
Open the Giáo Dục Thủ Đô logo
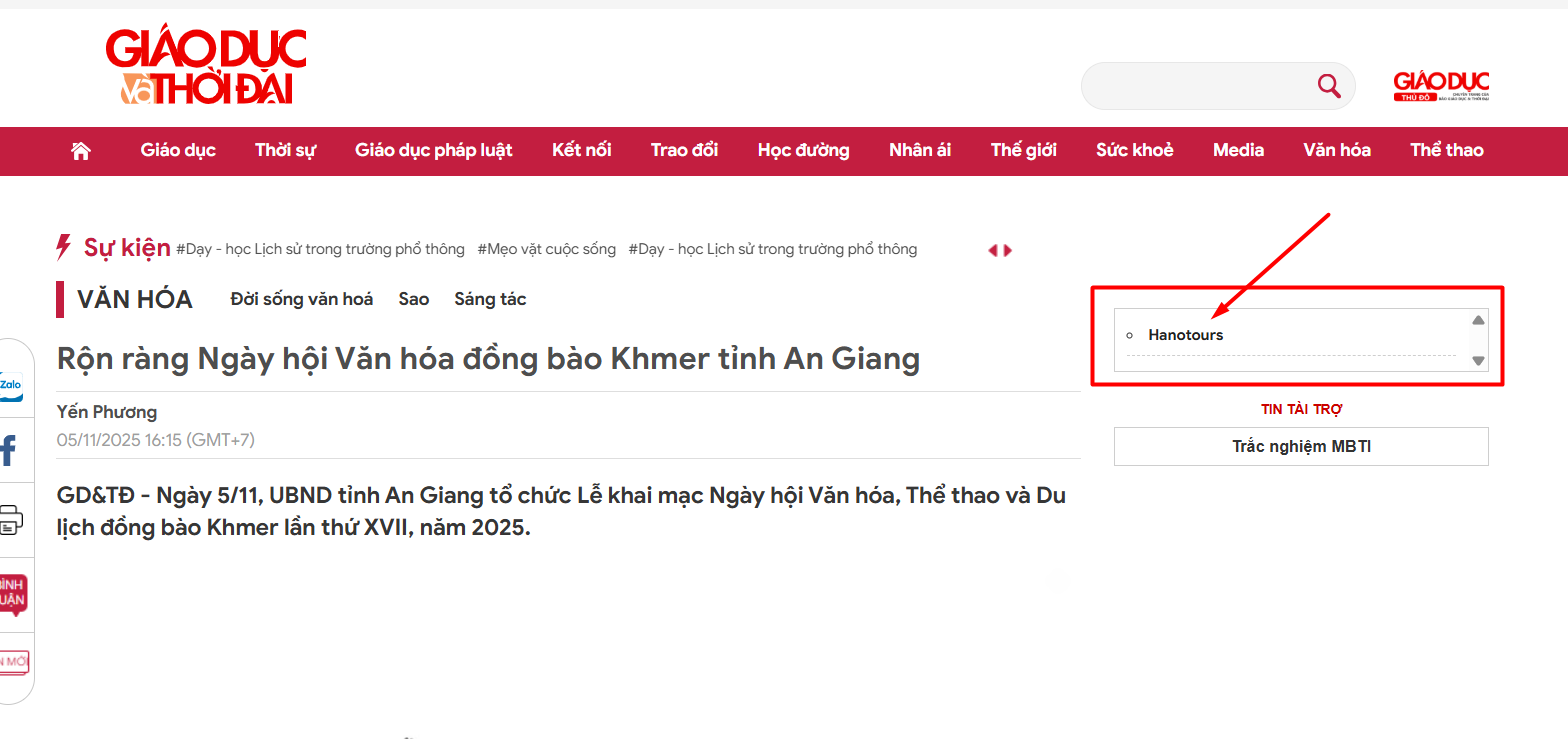[x=1441, y=87]
